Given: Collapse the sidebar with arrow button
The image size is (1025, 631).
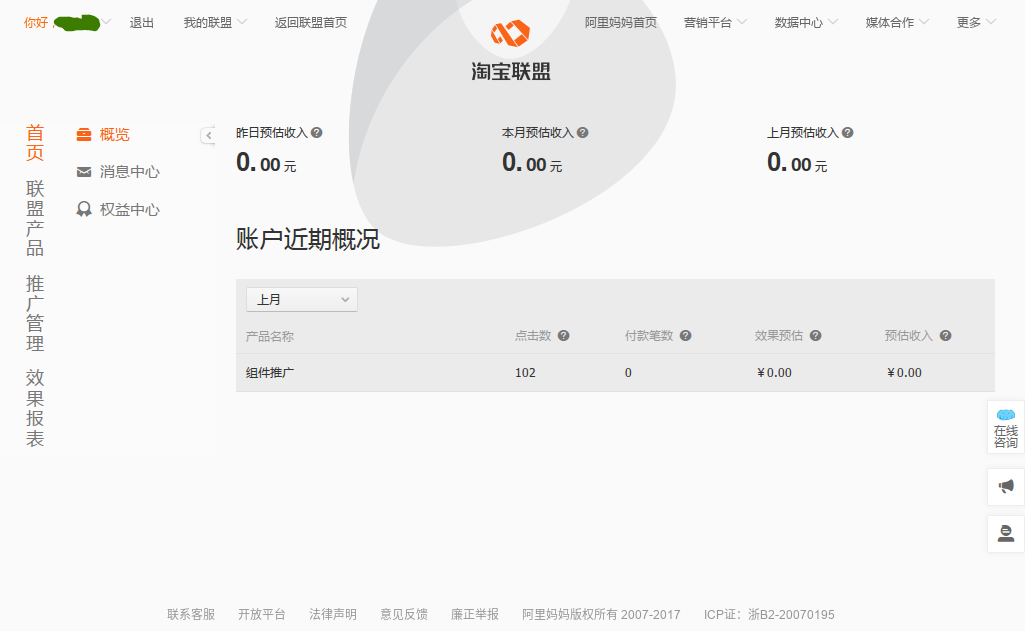Looking at the screenshot, I should 208,135.
